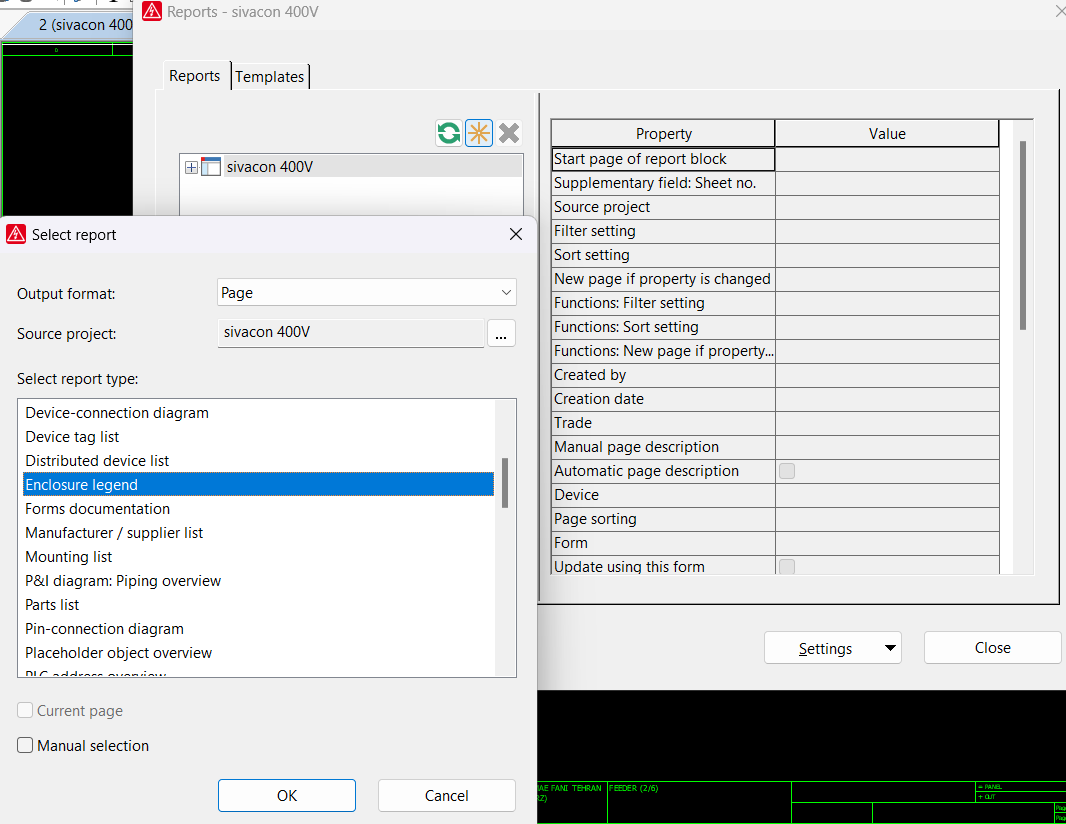Screen dimensions: 1066x824
Task: Select Functions: New page if property row
Action: [x=775, y=351]
